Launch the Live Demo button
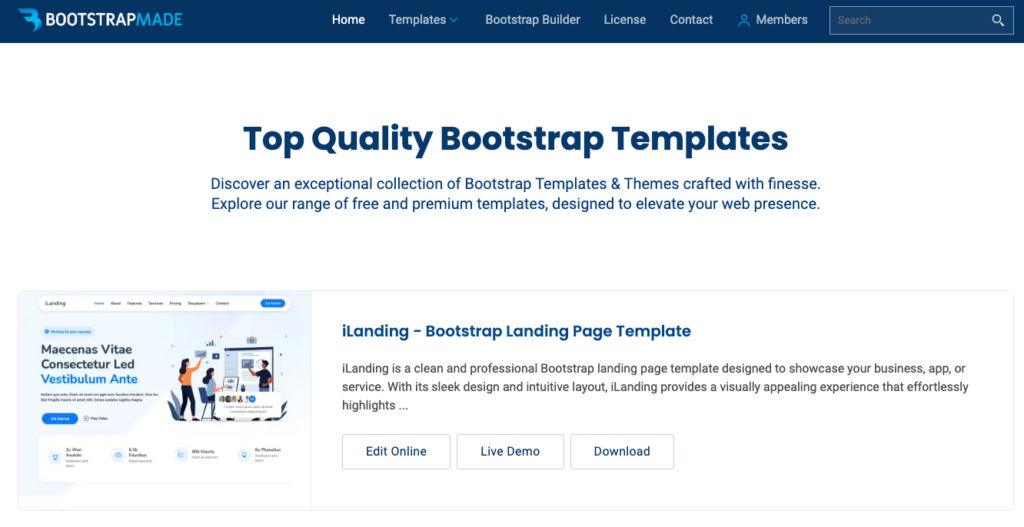Image resolution: width=1024 pixels, height=527 pixels. point(510,451)
